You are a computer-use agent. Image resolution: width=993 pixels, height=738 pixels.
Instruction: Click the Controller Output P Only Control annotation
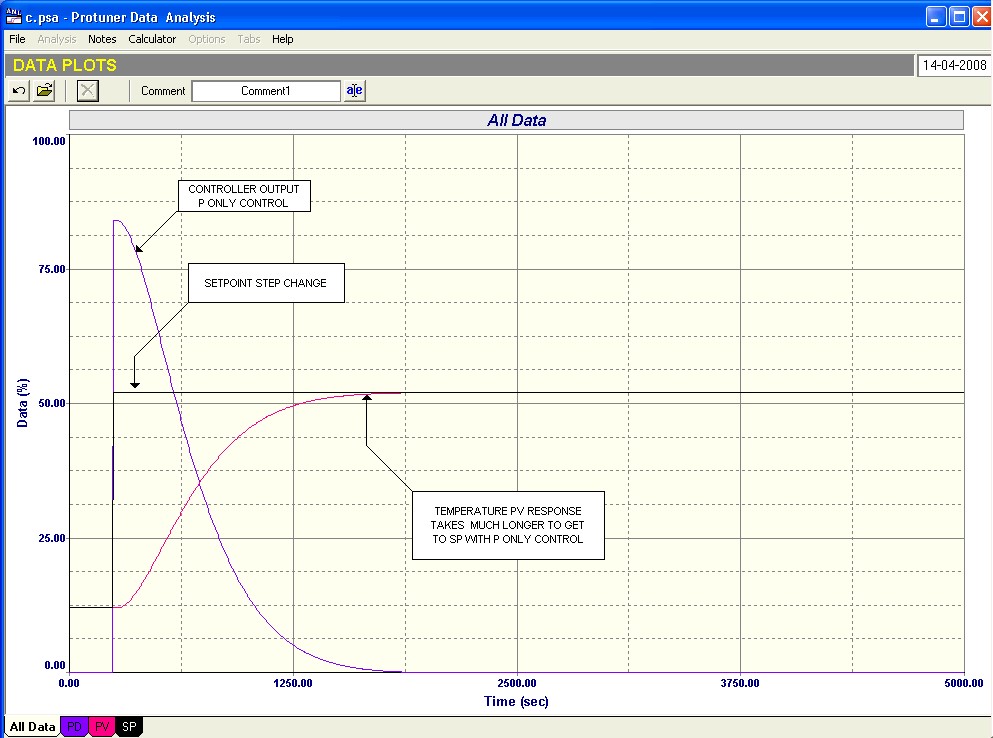tap(244, 196)
